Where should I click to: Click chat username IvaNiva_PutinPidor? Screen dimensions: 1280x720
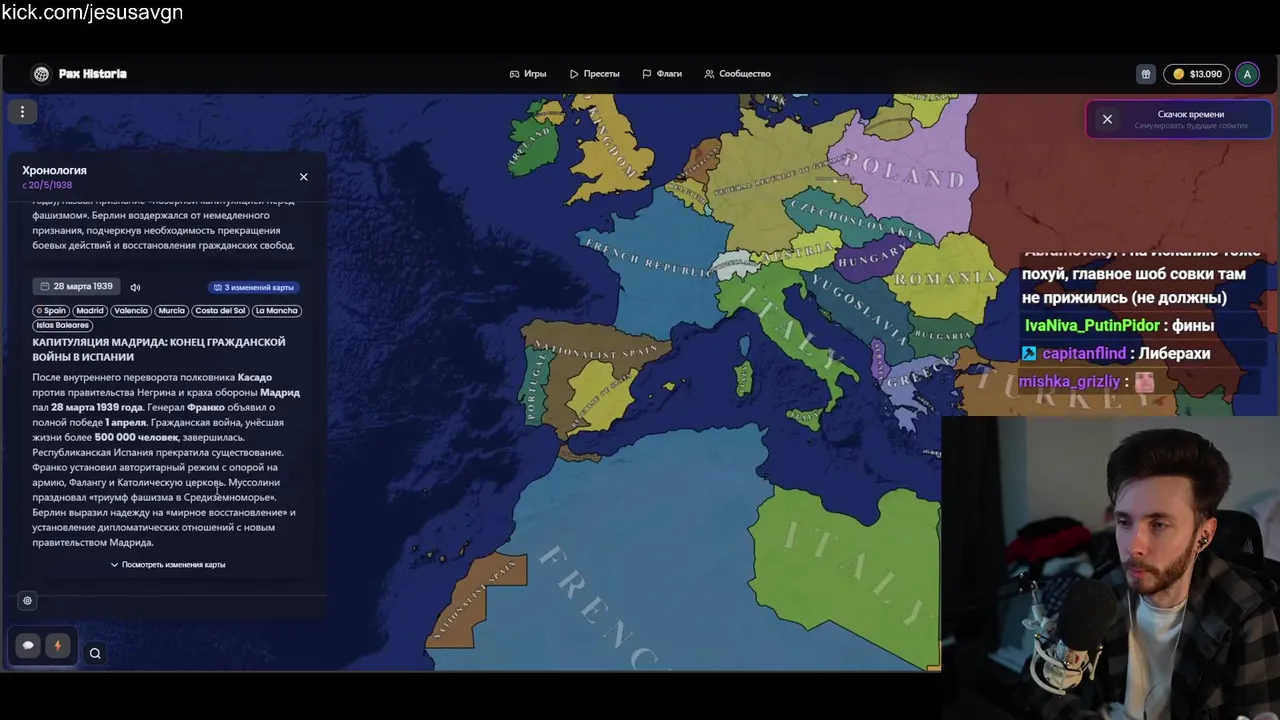pyautogui.click(x=1092, y=326)
